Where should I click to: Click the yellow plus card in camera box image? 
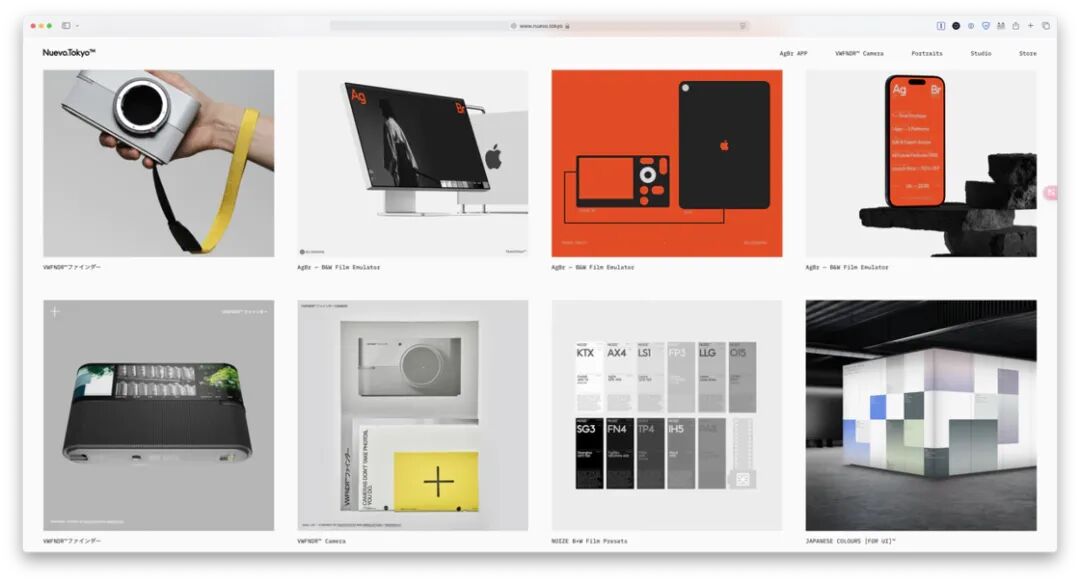(436, 481)
